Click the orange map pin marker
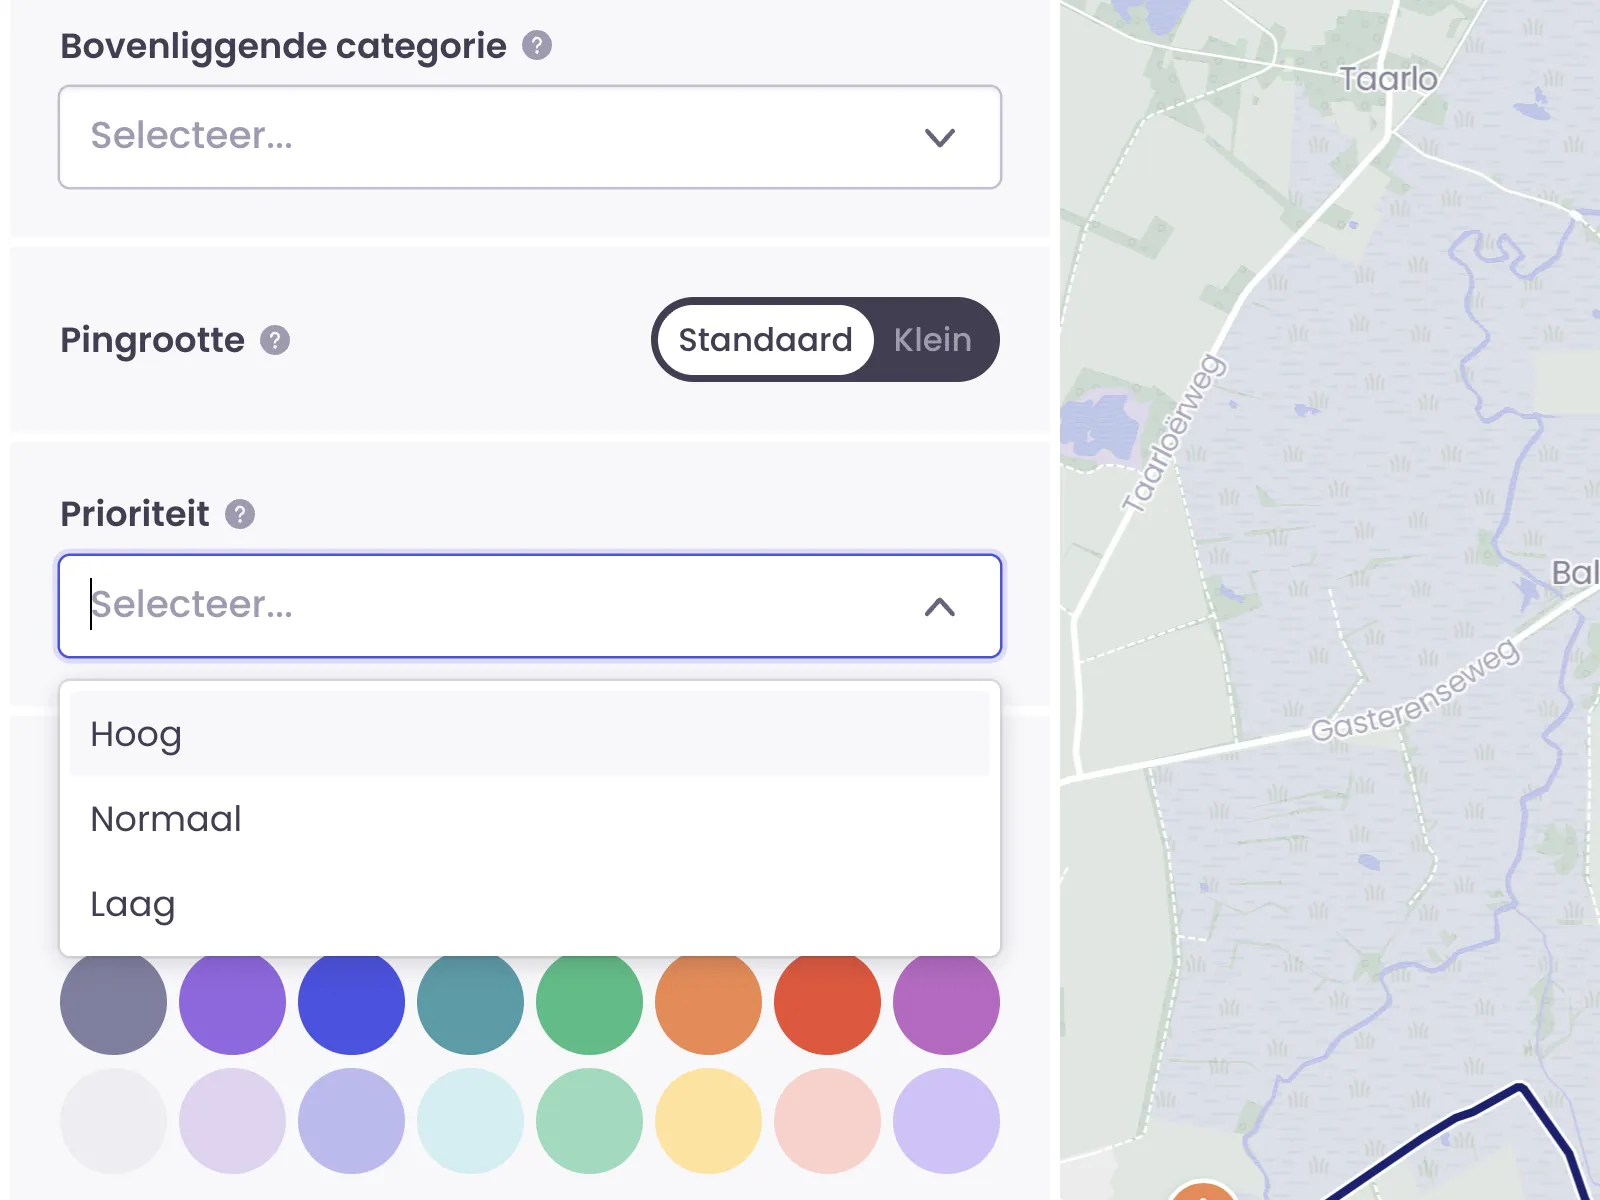 coord(1202,1192)
